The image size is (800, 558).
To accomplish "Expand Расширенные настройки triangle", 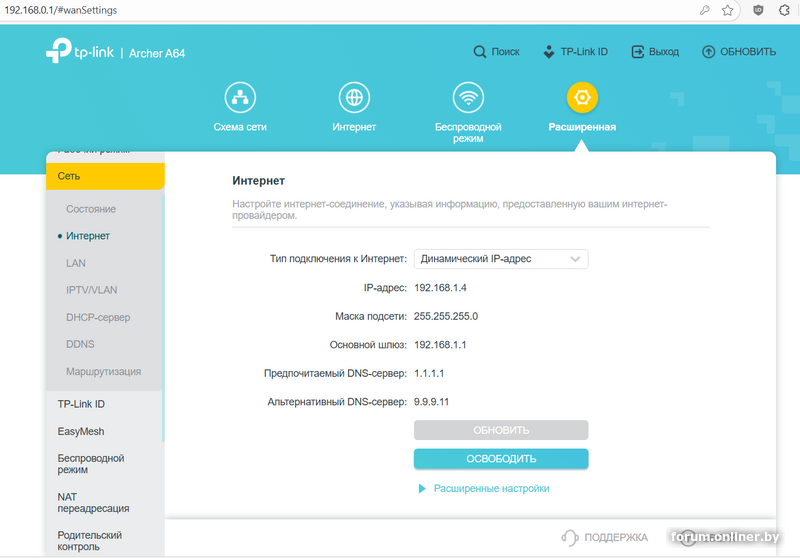I will pos(422,489).
